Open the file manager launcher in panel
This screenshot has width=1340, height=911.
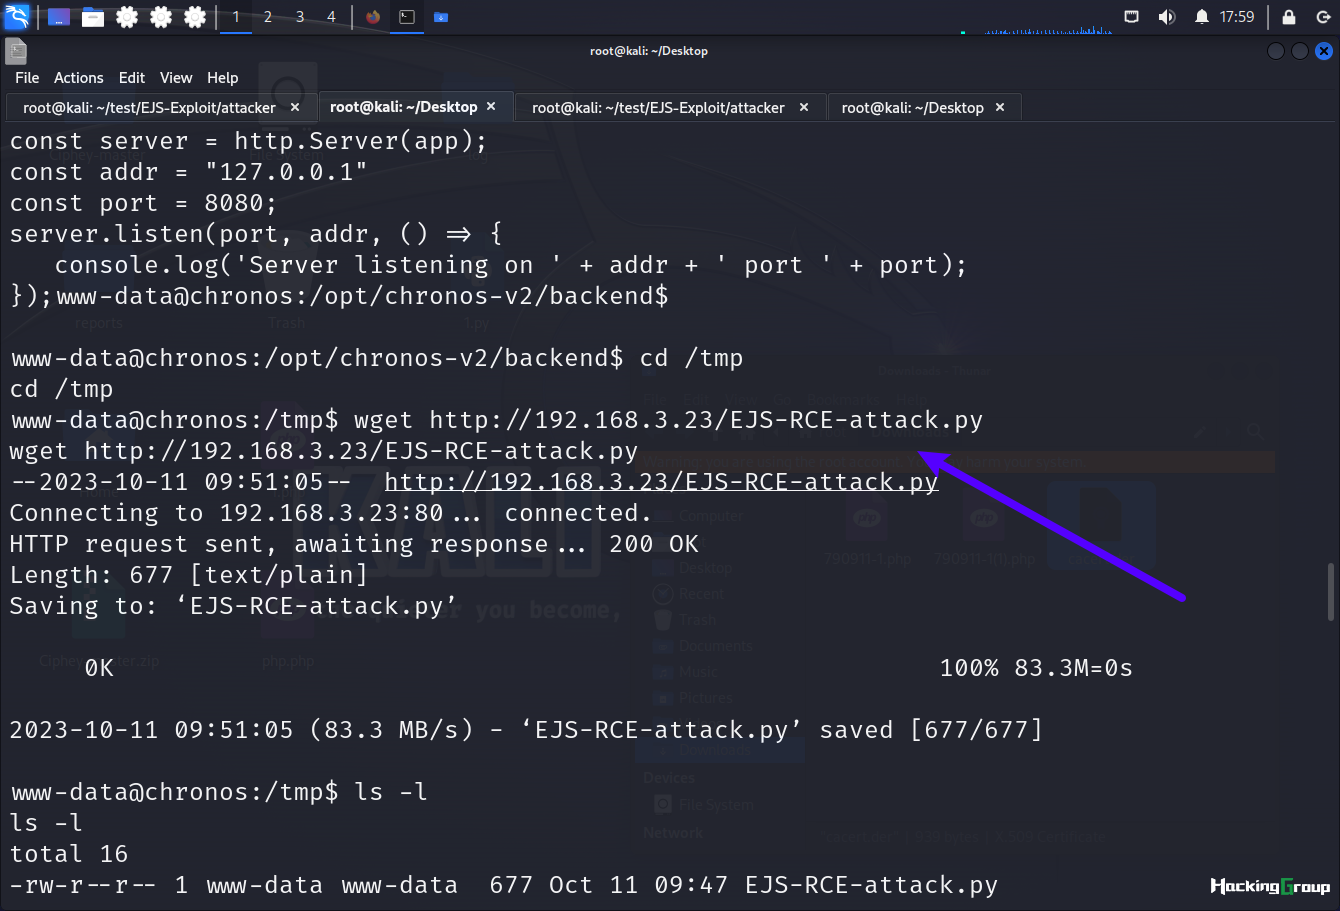tap(93, 17)
